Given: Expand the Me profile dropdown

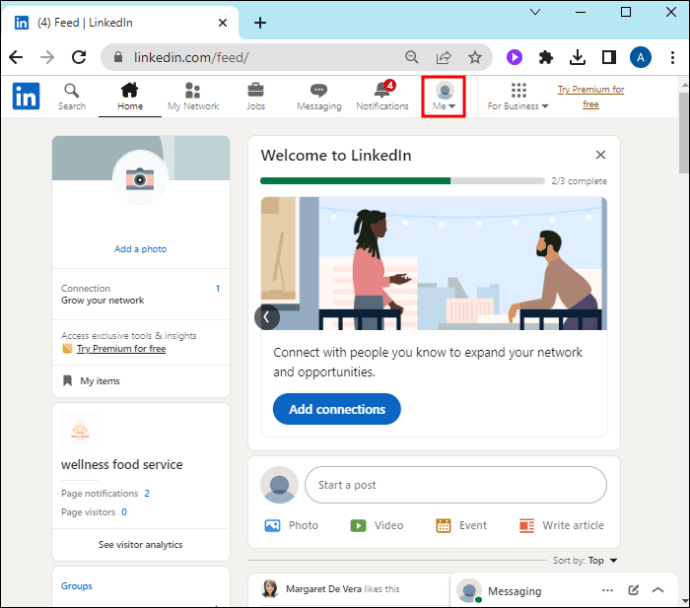Looking at the screenshot, I should (444, 97).
